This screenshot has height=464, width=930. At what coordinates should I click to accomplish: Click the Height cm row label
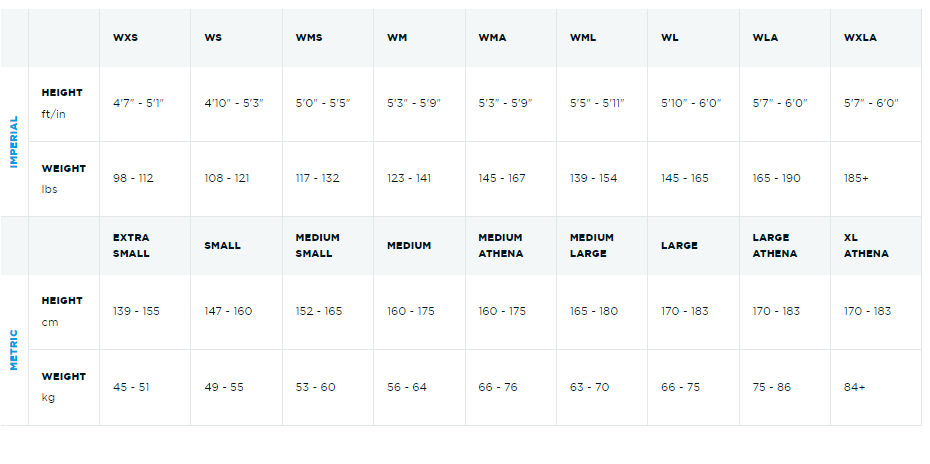point(62,310)
